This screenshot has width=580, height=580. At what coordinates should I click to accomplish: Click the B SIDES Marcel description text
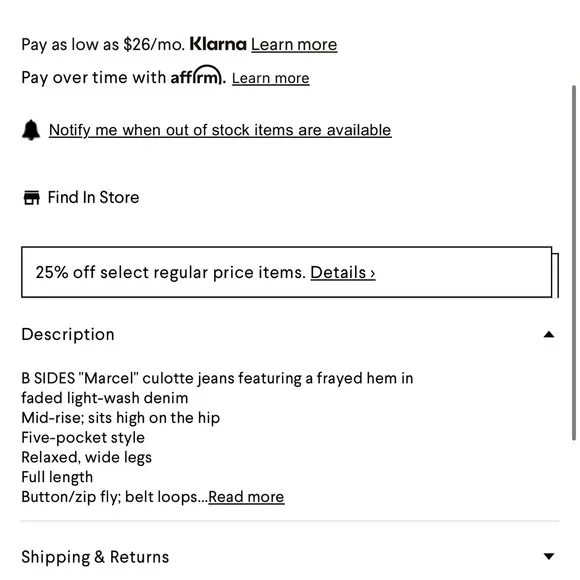tap(217, 388)
